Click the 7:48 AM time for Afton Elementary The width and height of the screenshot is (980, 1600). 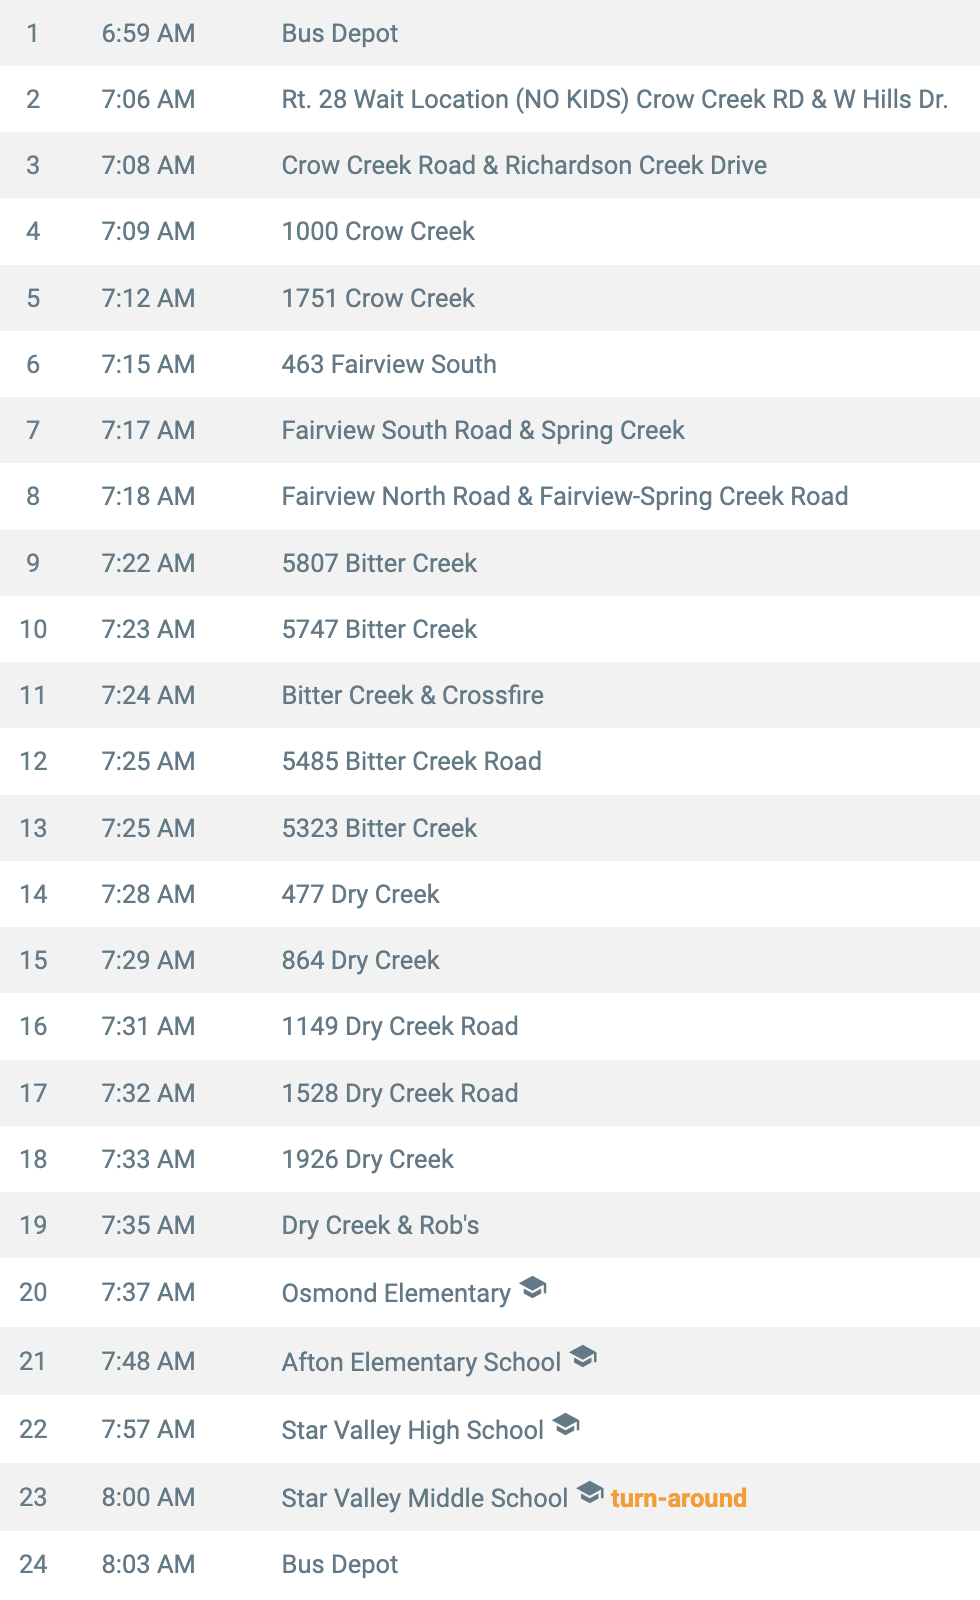(x=148, y=1361)
